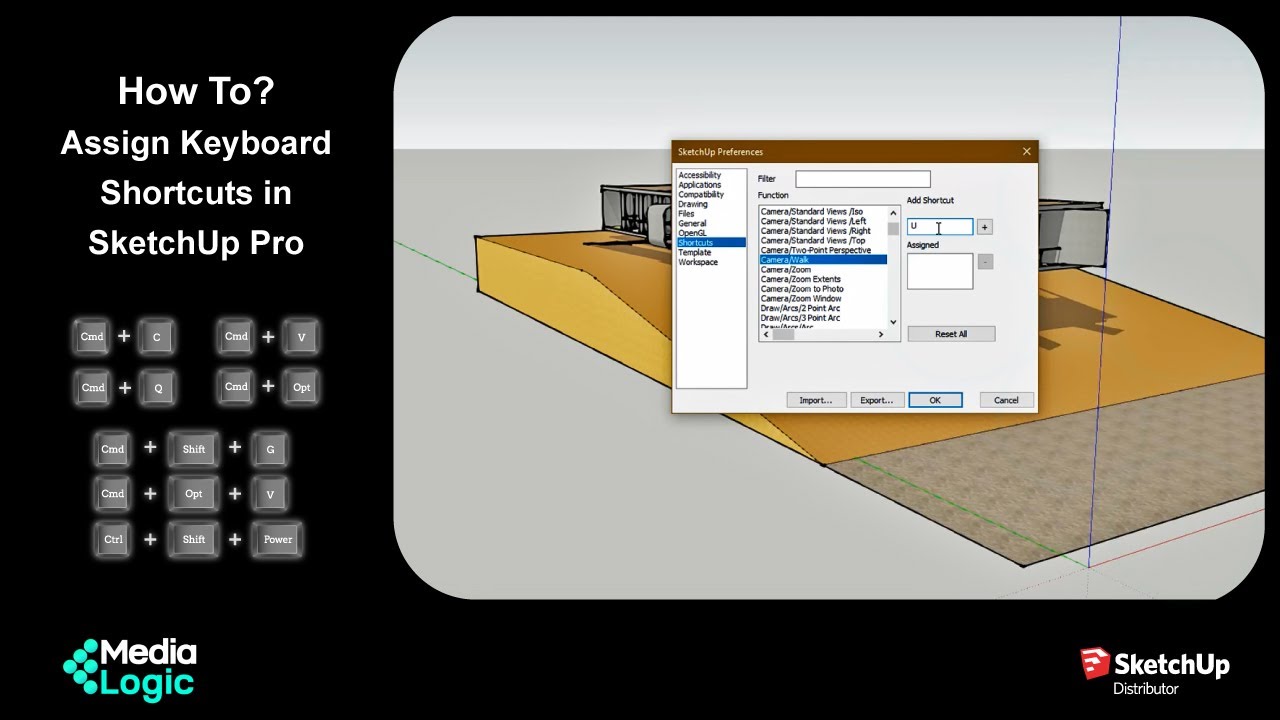Select Camera/Zoom function
This screenshot has height=720, width=1280.
click(786, 270)
